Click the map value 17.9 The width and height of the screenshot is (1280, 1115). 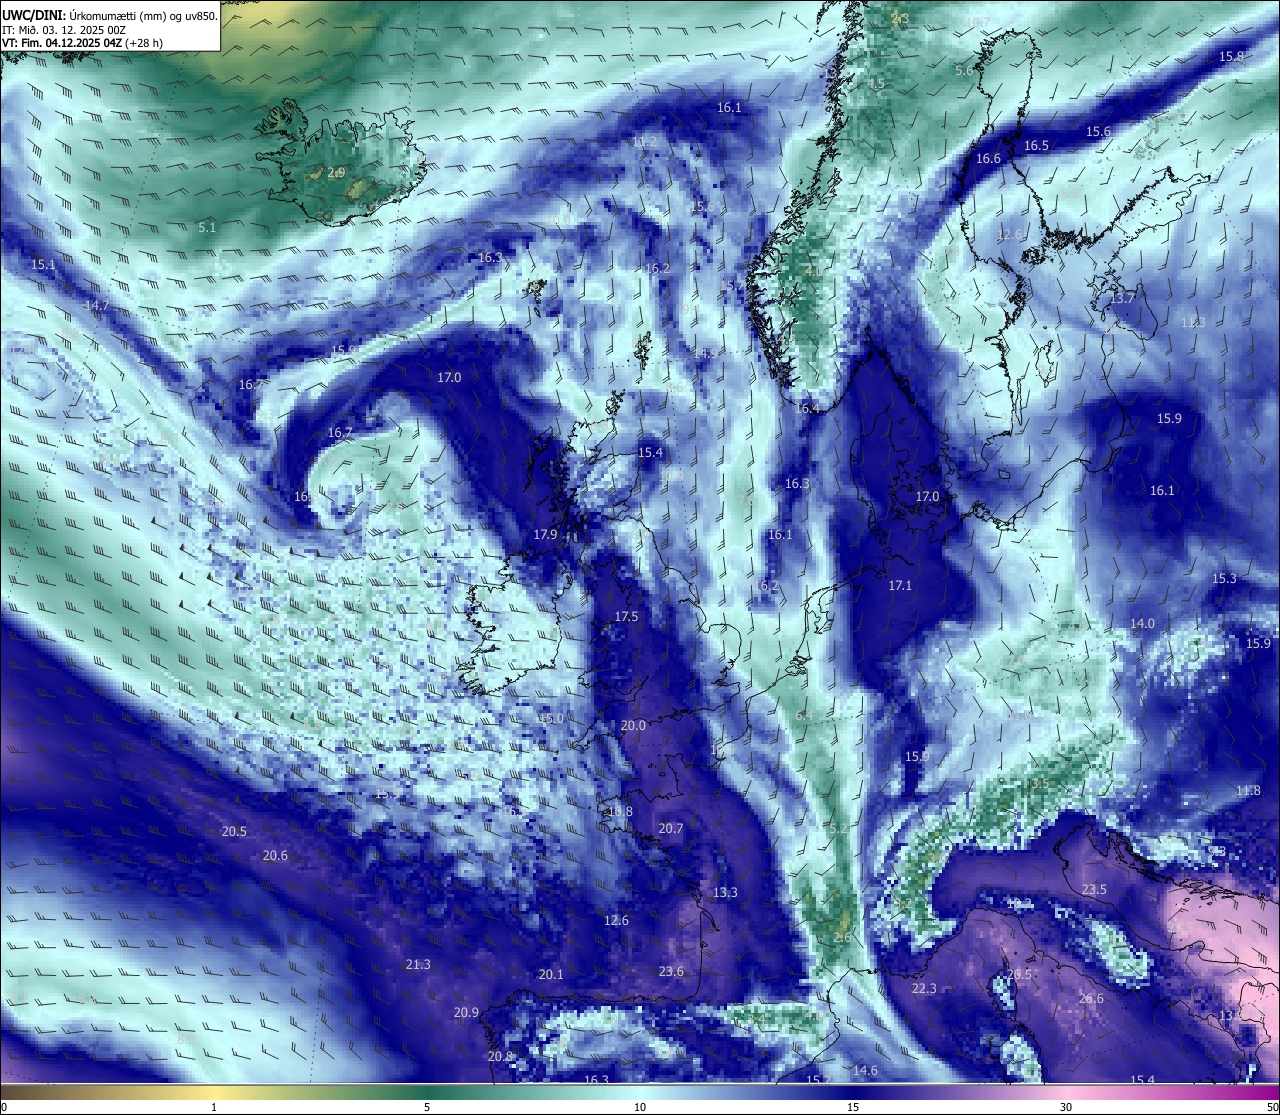click(x=545, y=535)
